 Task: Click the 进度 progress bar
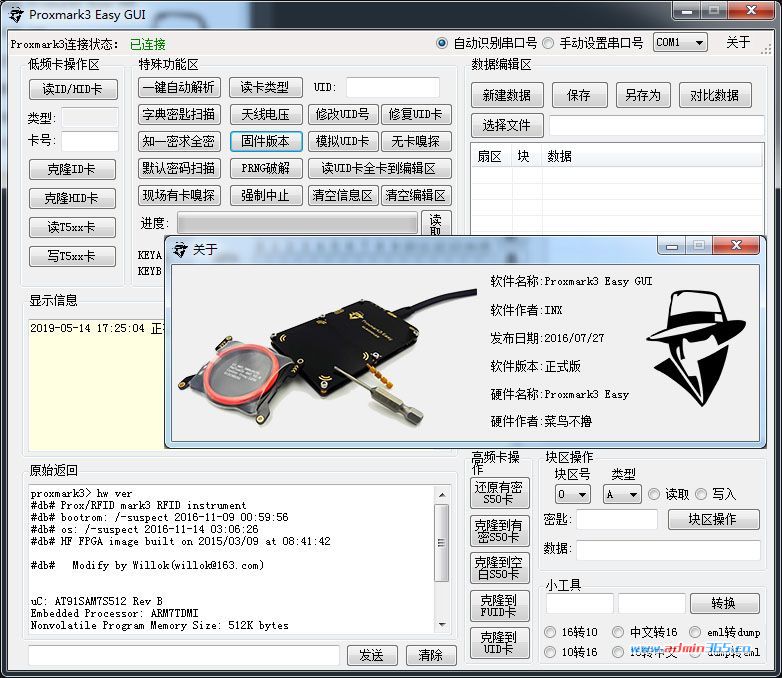click(297, 223)
